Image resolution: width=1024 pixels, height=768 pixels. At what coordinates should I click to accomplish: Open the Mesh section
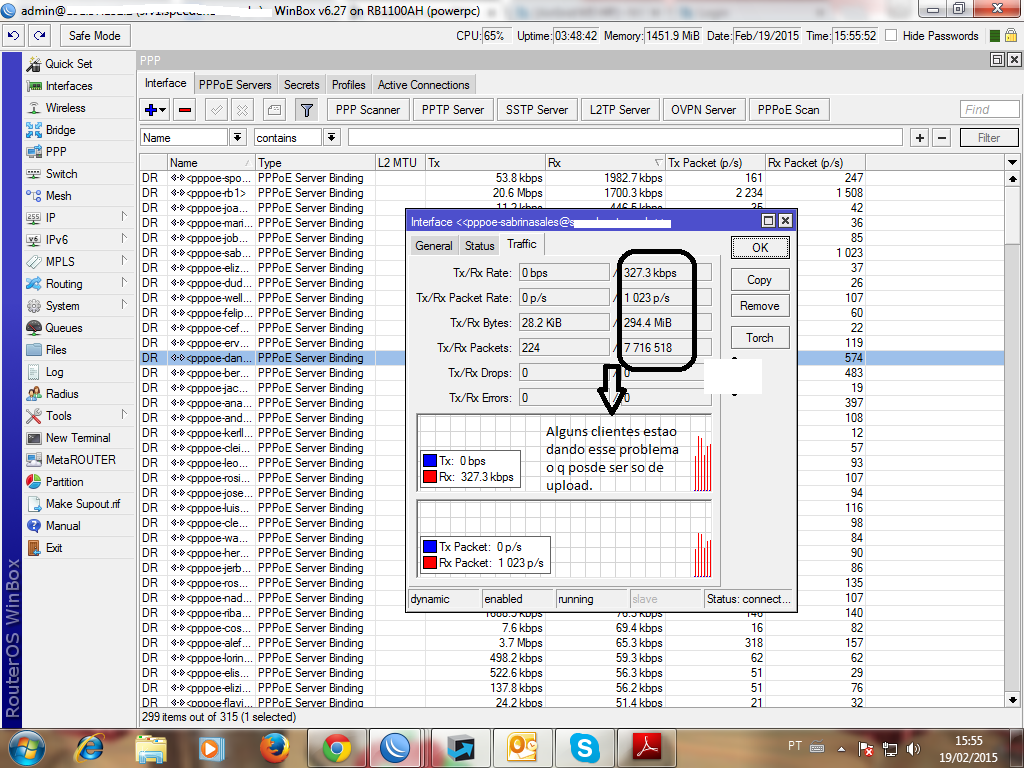(x=58, y=196)
